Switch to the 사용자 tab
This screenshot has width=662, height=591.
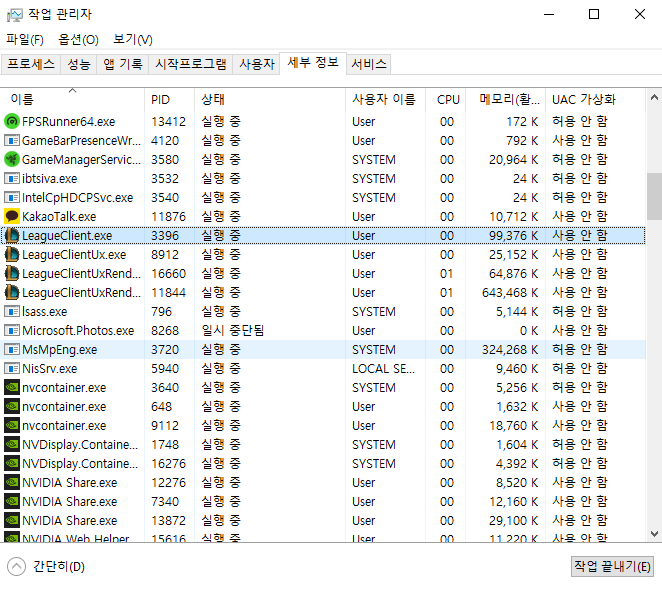pos(257,64)
